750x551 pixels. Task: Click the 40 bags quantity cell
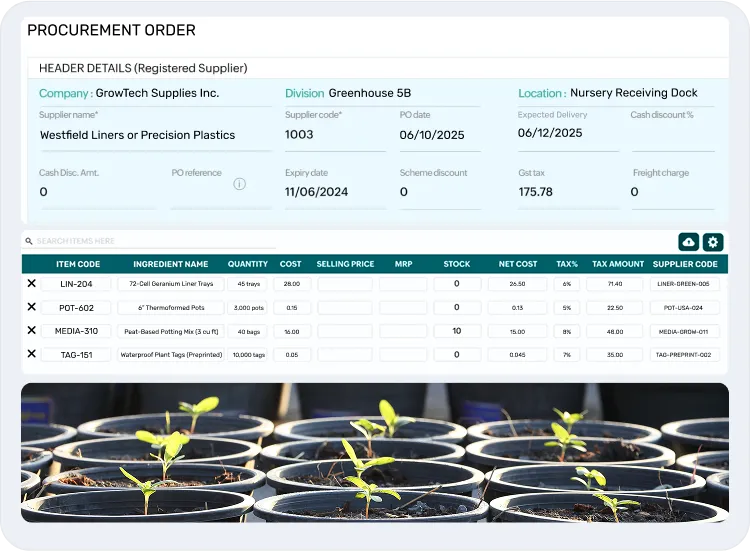click(248, 331)
